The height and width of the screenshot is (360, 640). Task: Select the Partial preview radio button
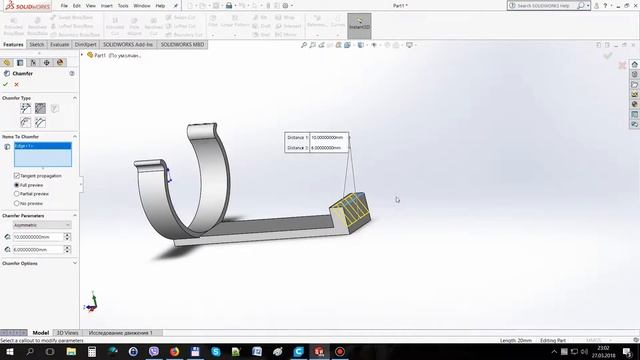[x=17, y=194]
